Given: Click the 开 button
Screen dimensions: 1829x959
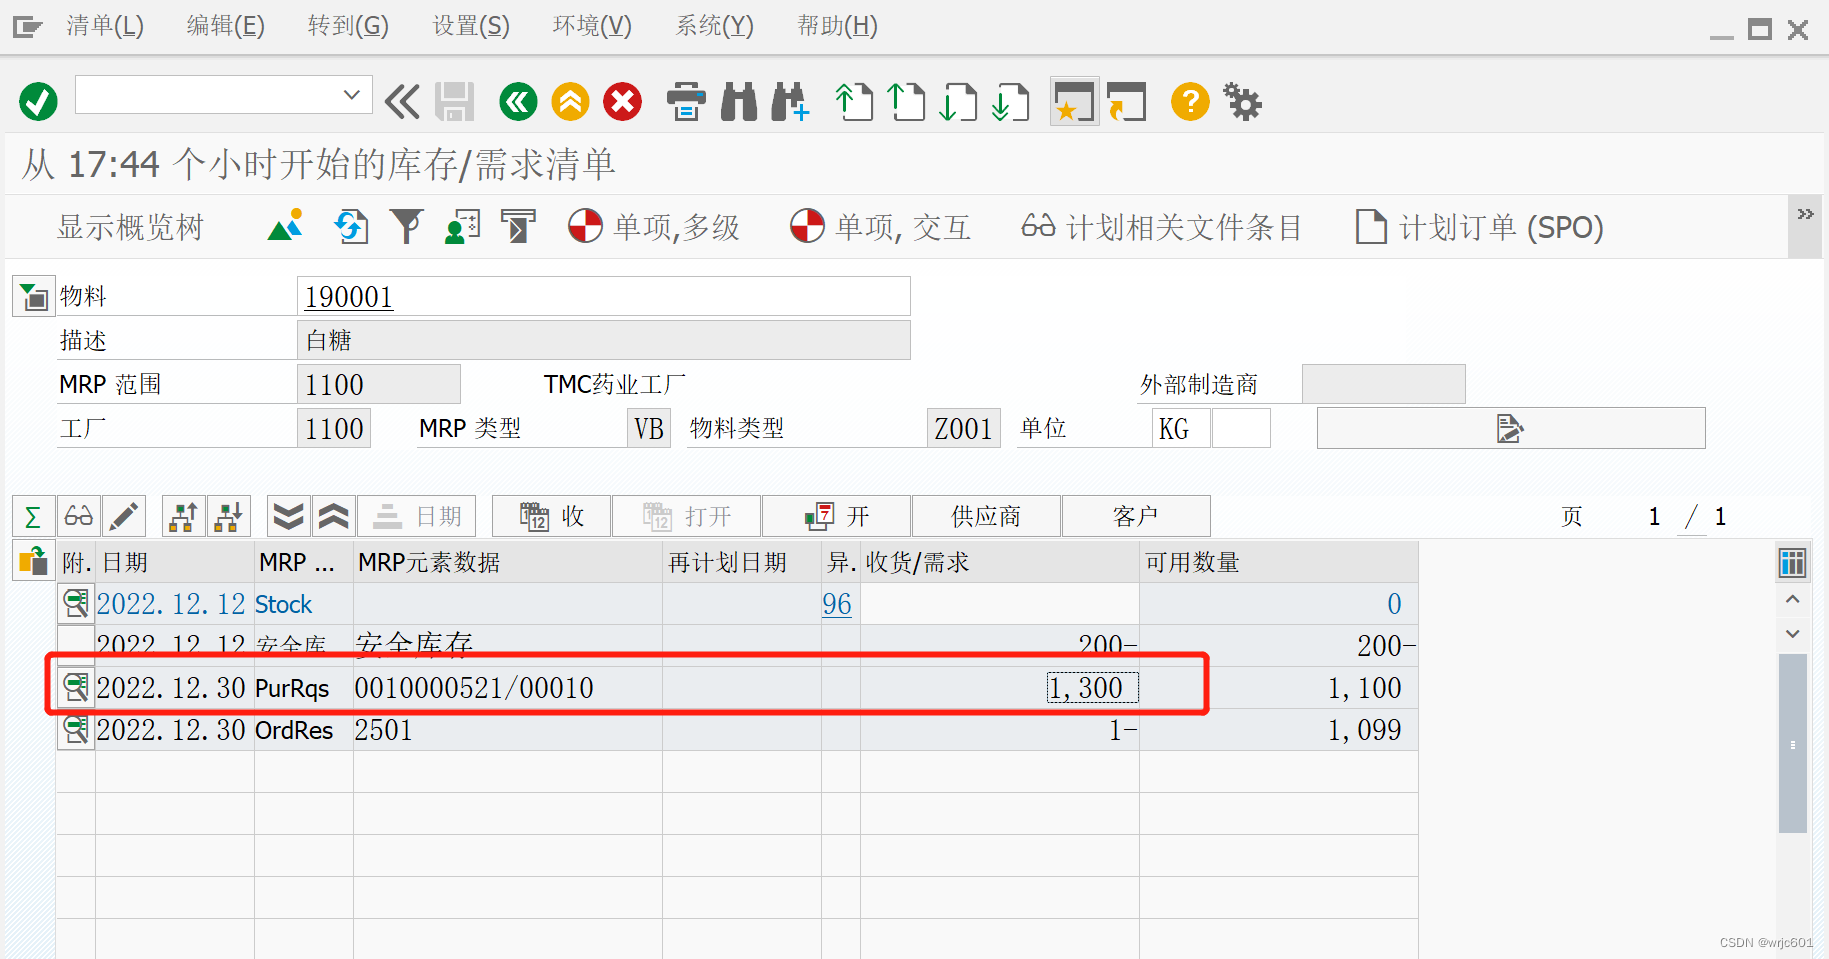Looking at the screenshot, I should pos(837,517).
